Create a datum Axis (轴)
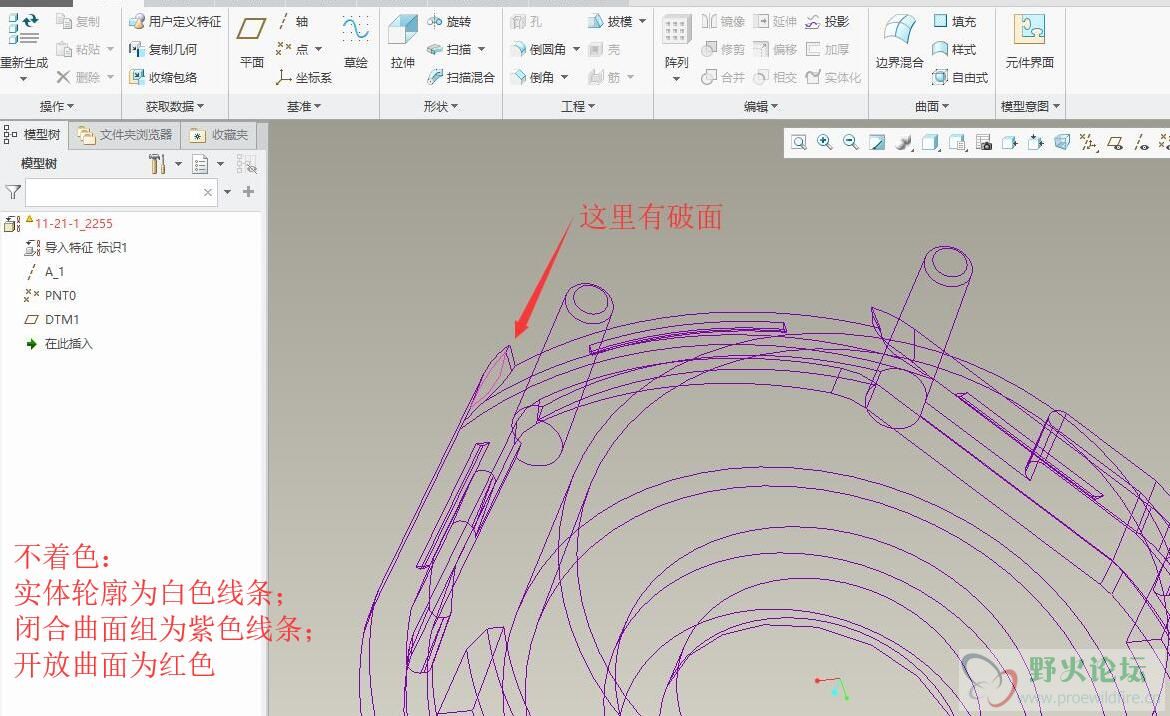 click(x=292, y=22)
